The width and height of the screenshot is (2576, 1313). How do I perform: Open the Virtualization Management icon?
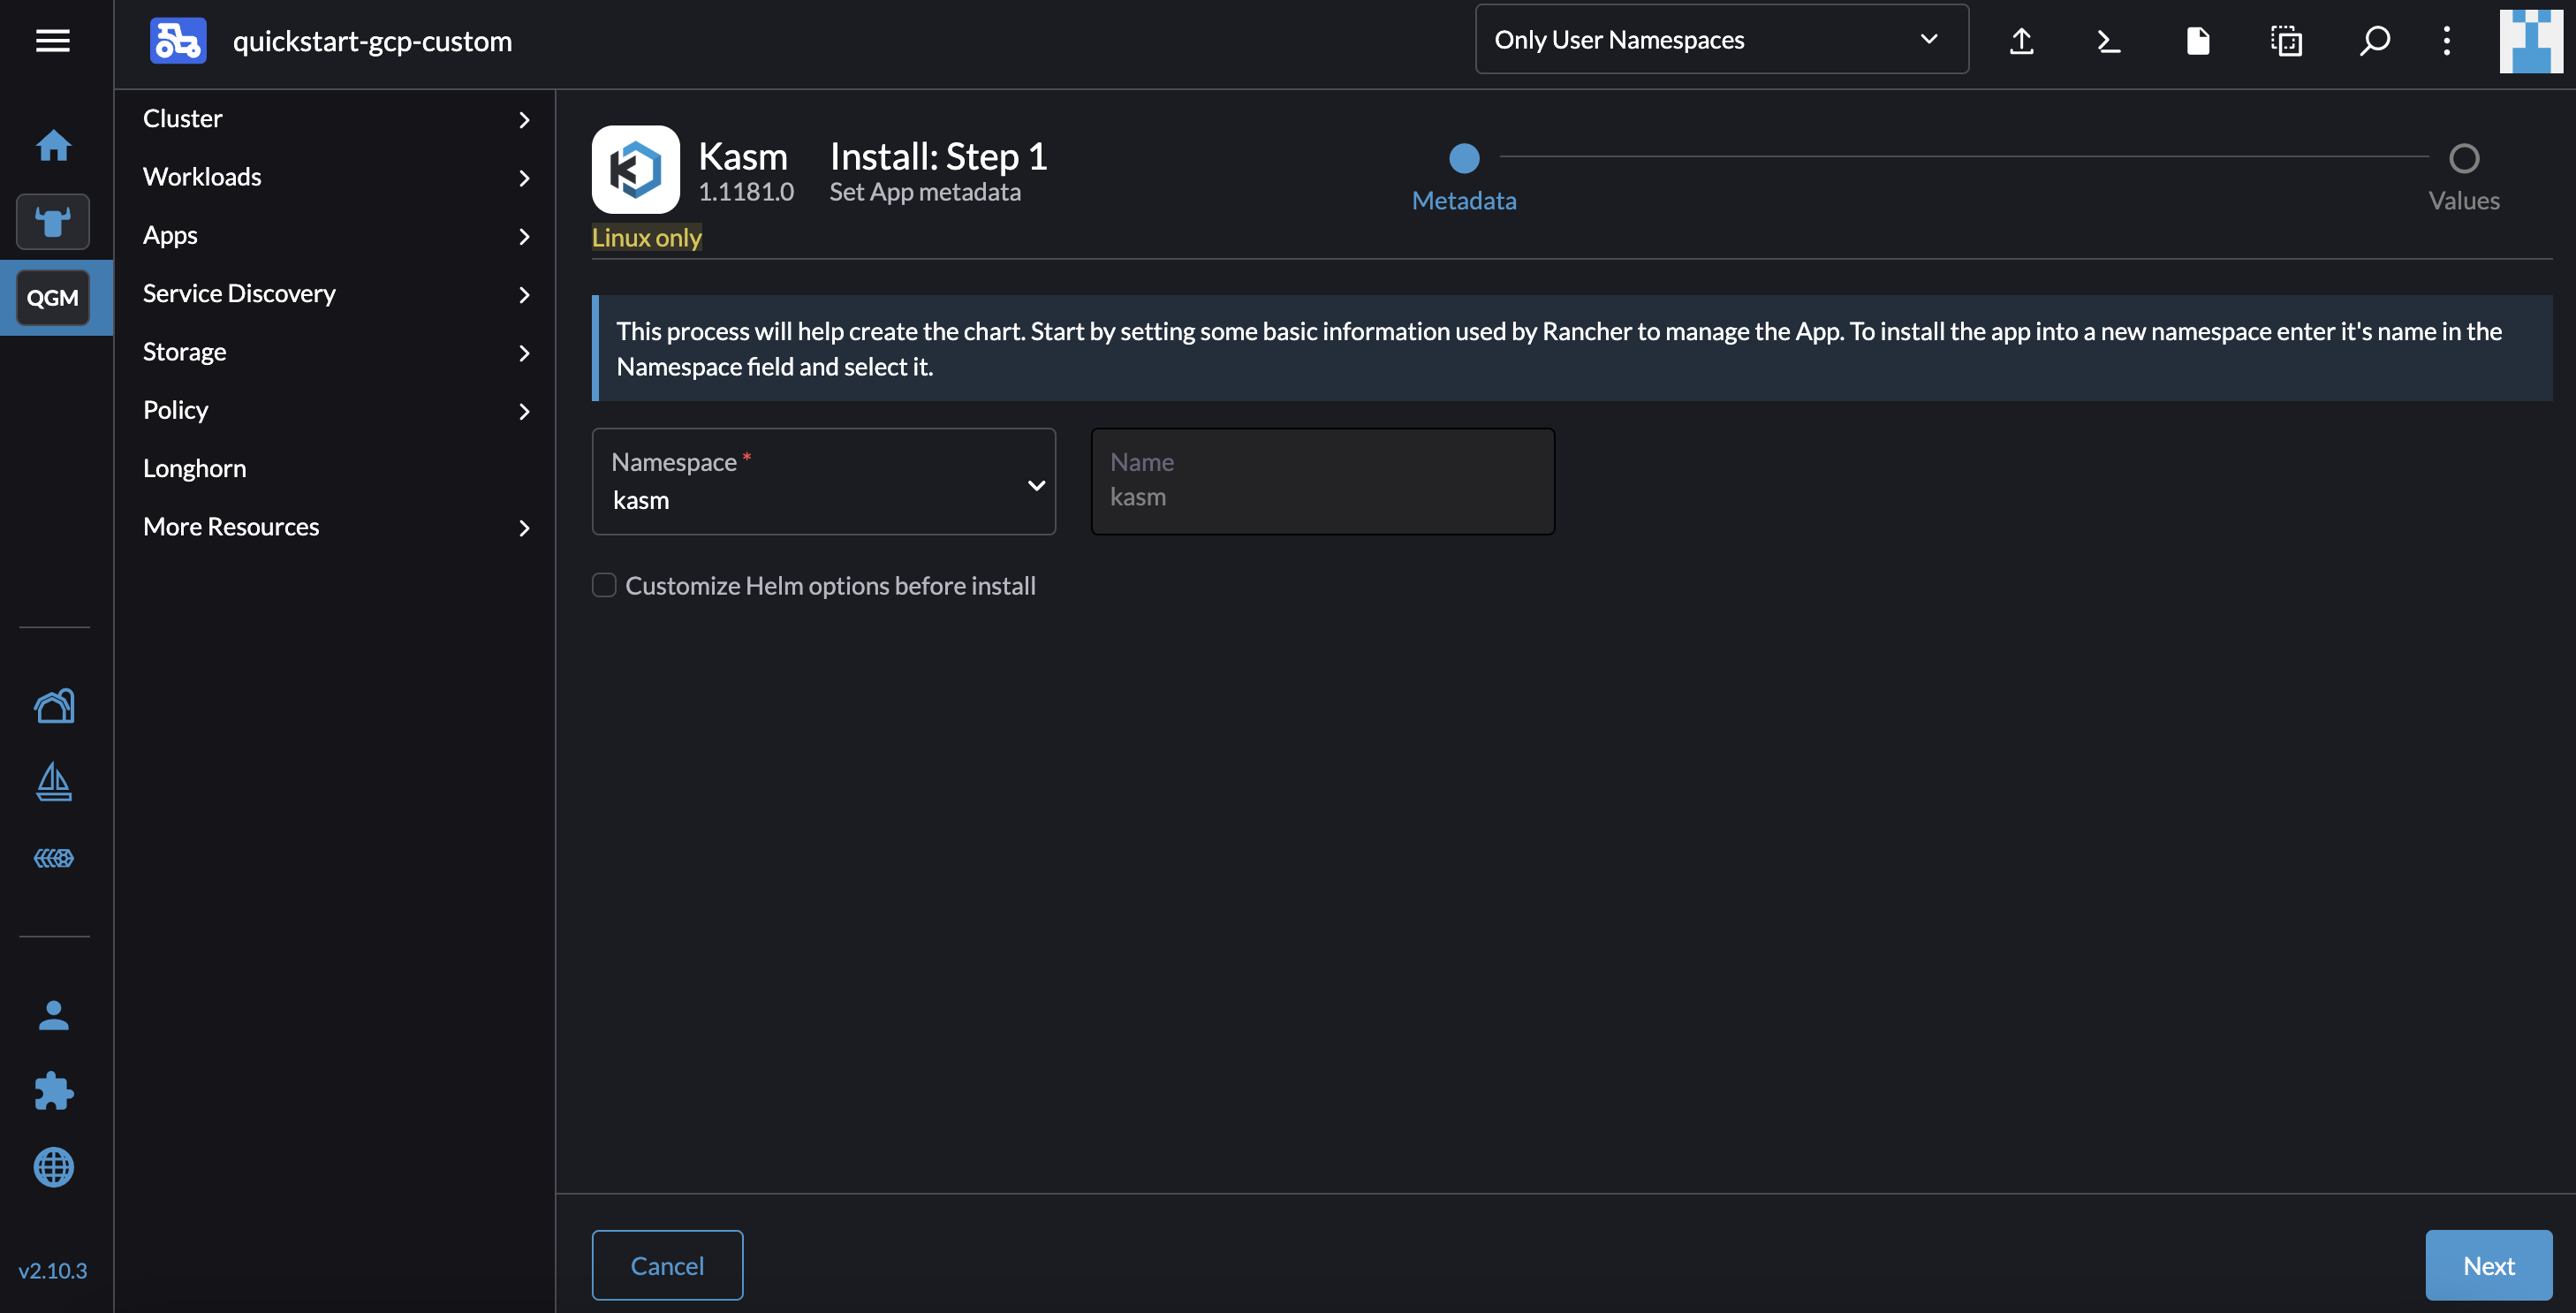pos(54,858)
